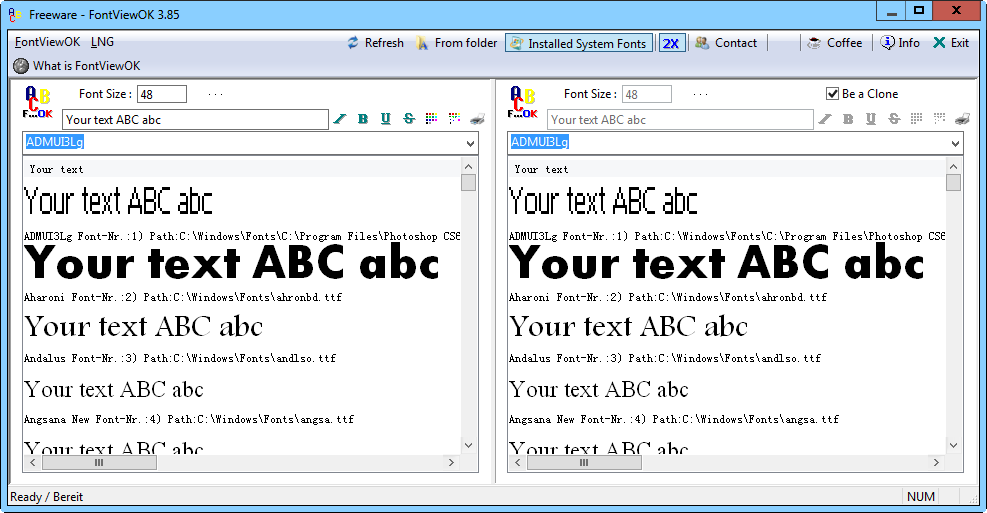Click right pane horizontal scroll right arrow
This screenshot has height=513, width=987.
936,463
